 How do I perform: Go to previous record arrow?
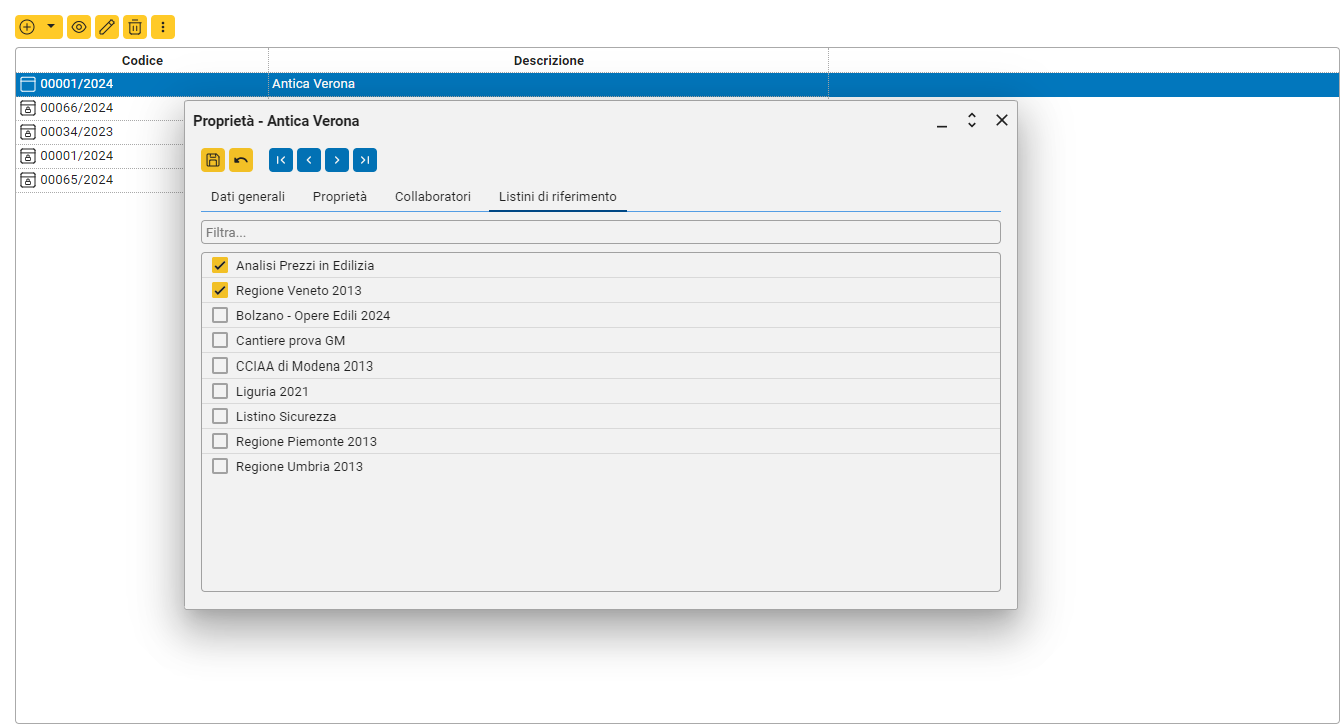[309, 160]
